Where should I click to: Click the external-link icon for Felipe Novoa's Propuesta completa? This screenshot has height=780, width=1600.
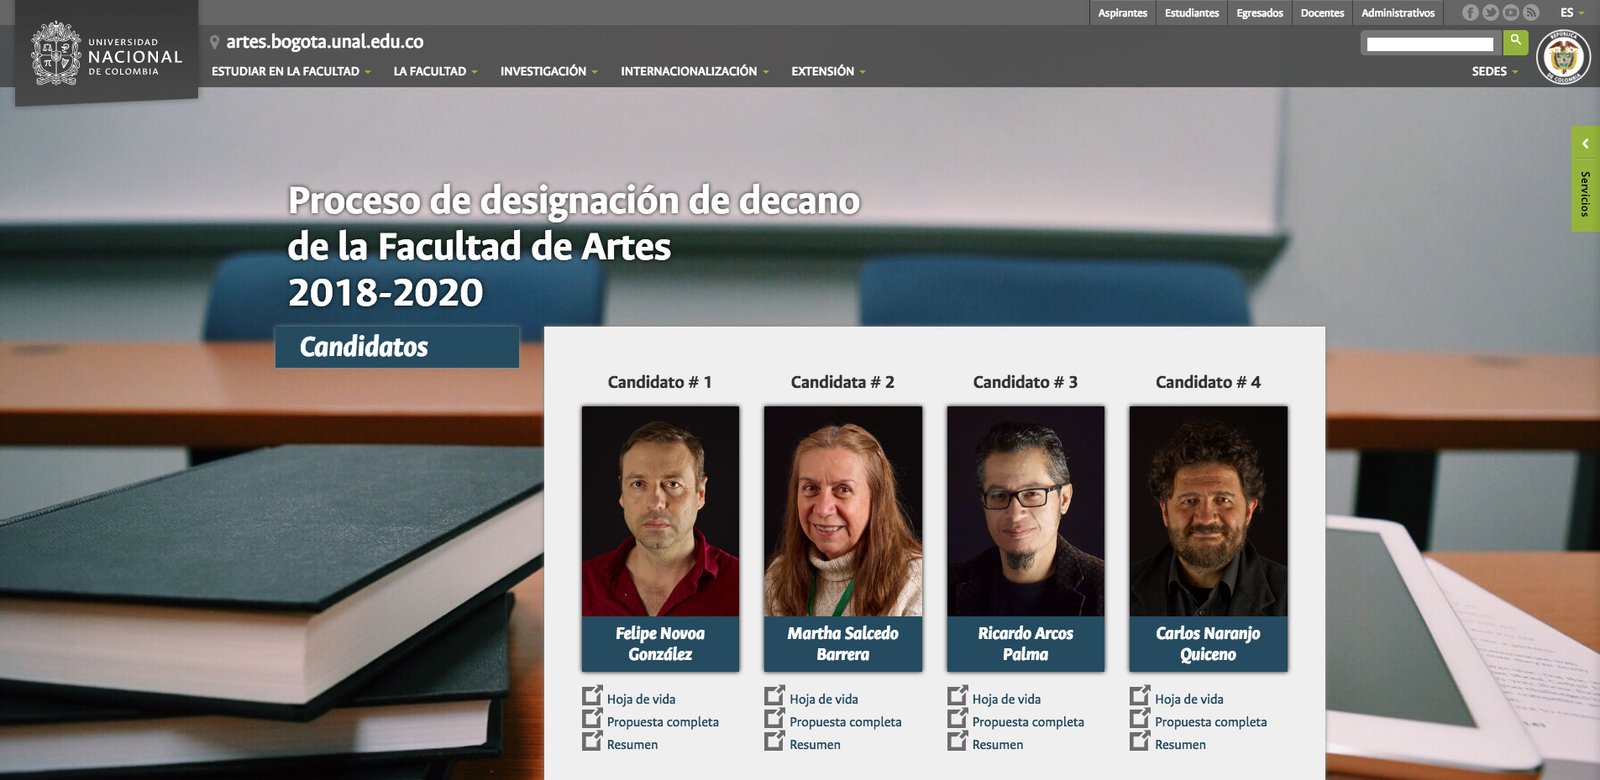click(x=592, y=718)
